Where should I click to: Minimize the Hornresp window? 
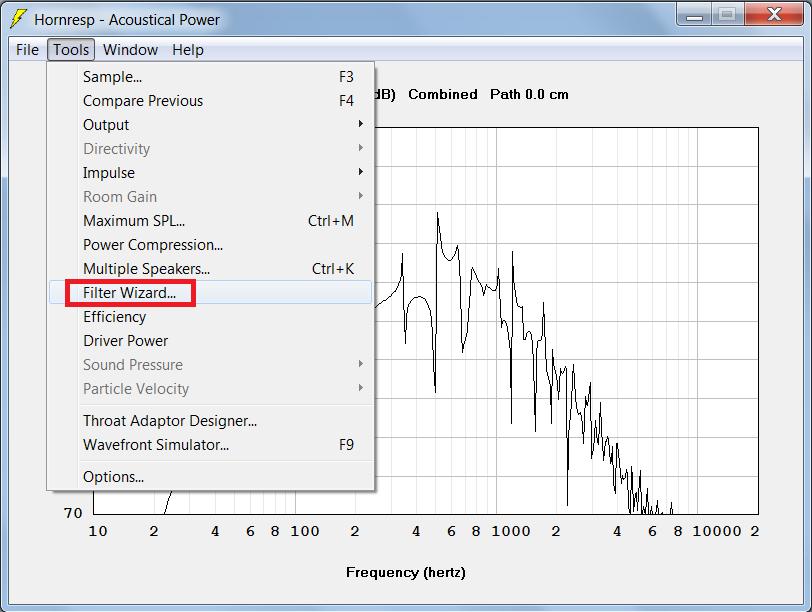pyautogui.click(x=694, y=14)
